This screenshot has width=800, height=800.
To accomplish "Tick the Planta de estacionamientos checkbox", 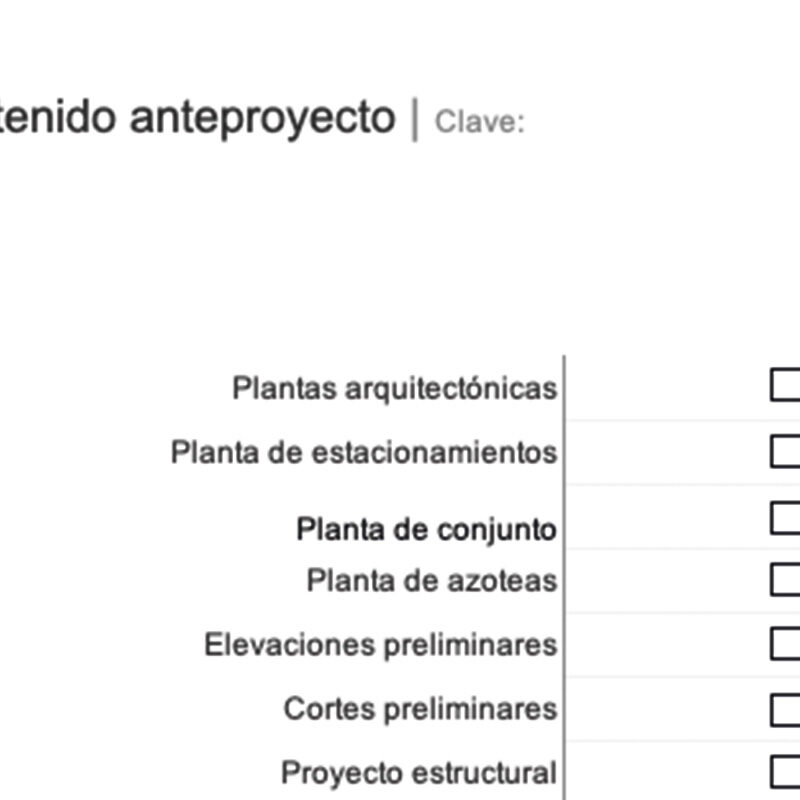I will point(786,451).
